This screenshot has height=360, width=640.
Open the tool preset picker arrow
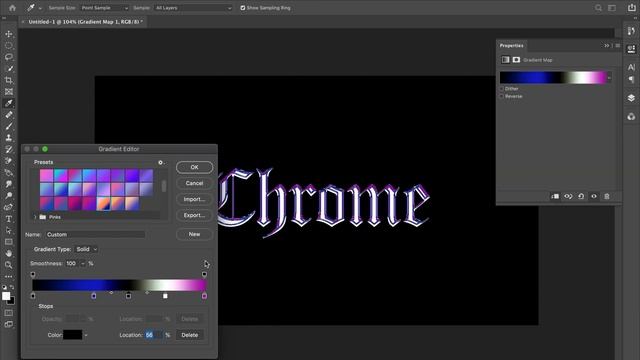click(40, 8)
